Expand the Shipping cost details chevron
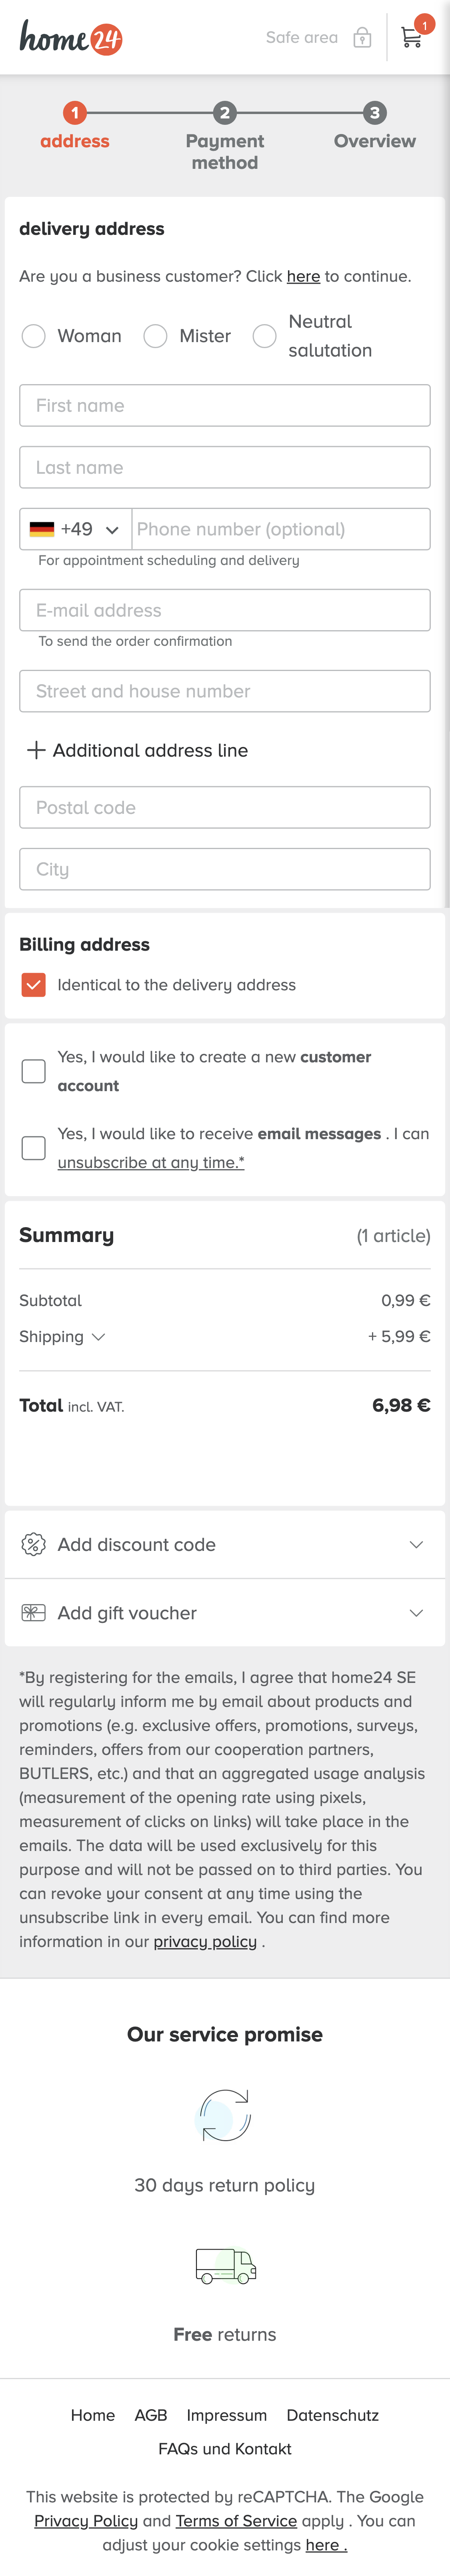Viewport: 450px width, 2576px height. pos(98,1337)
